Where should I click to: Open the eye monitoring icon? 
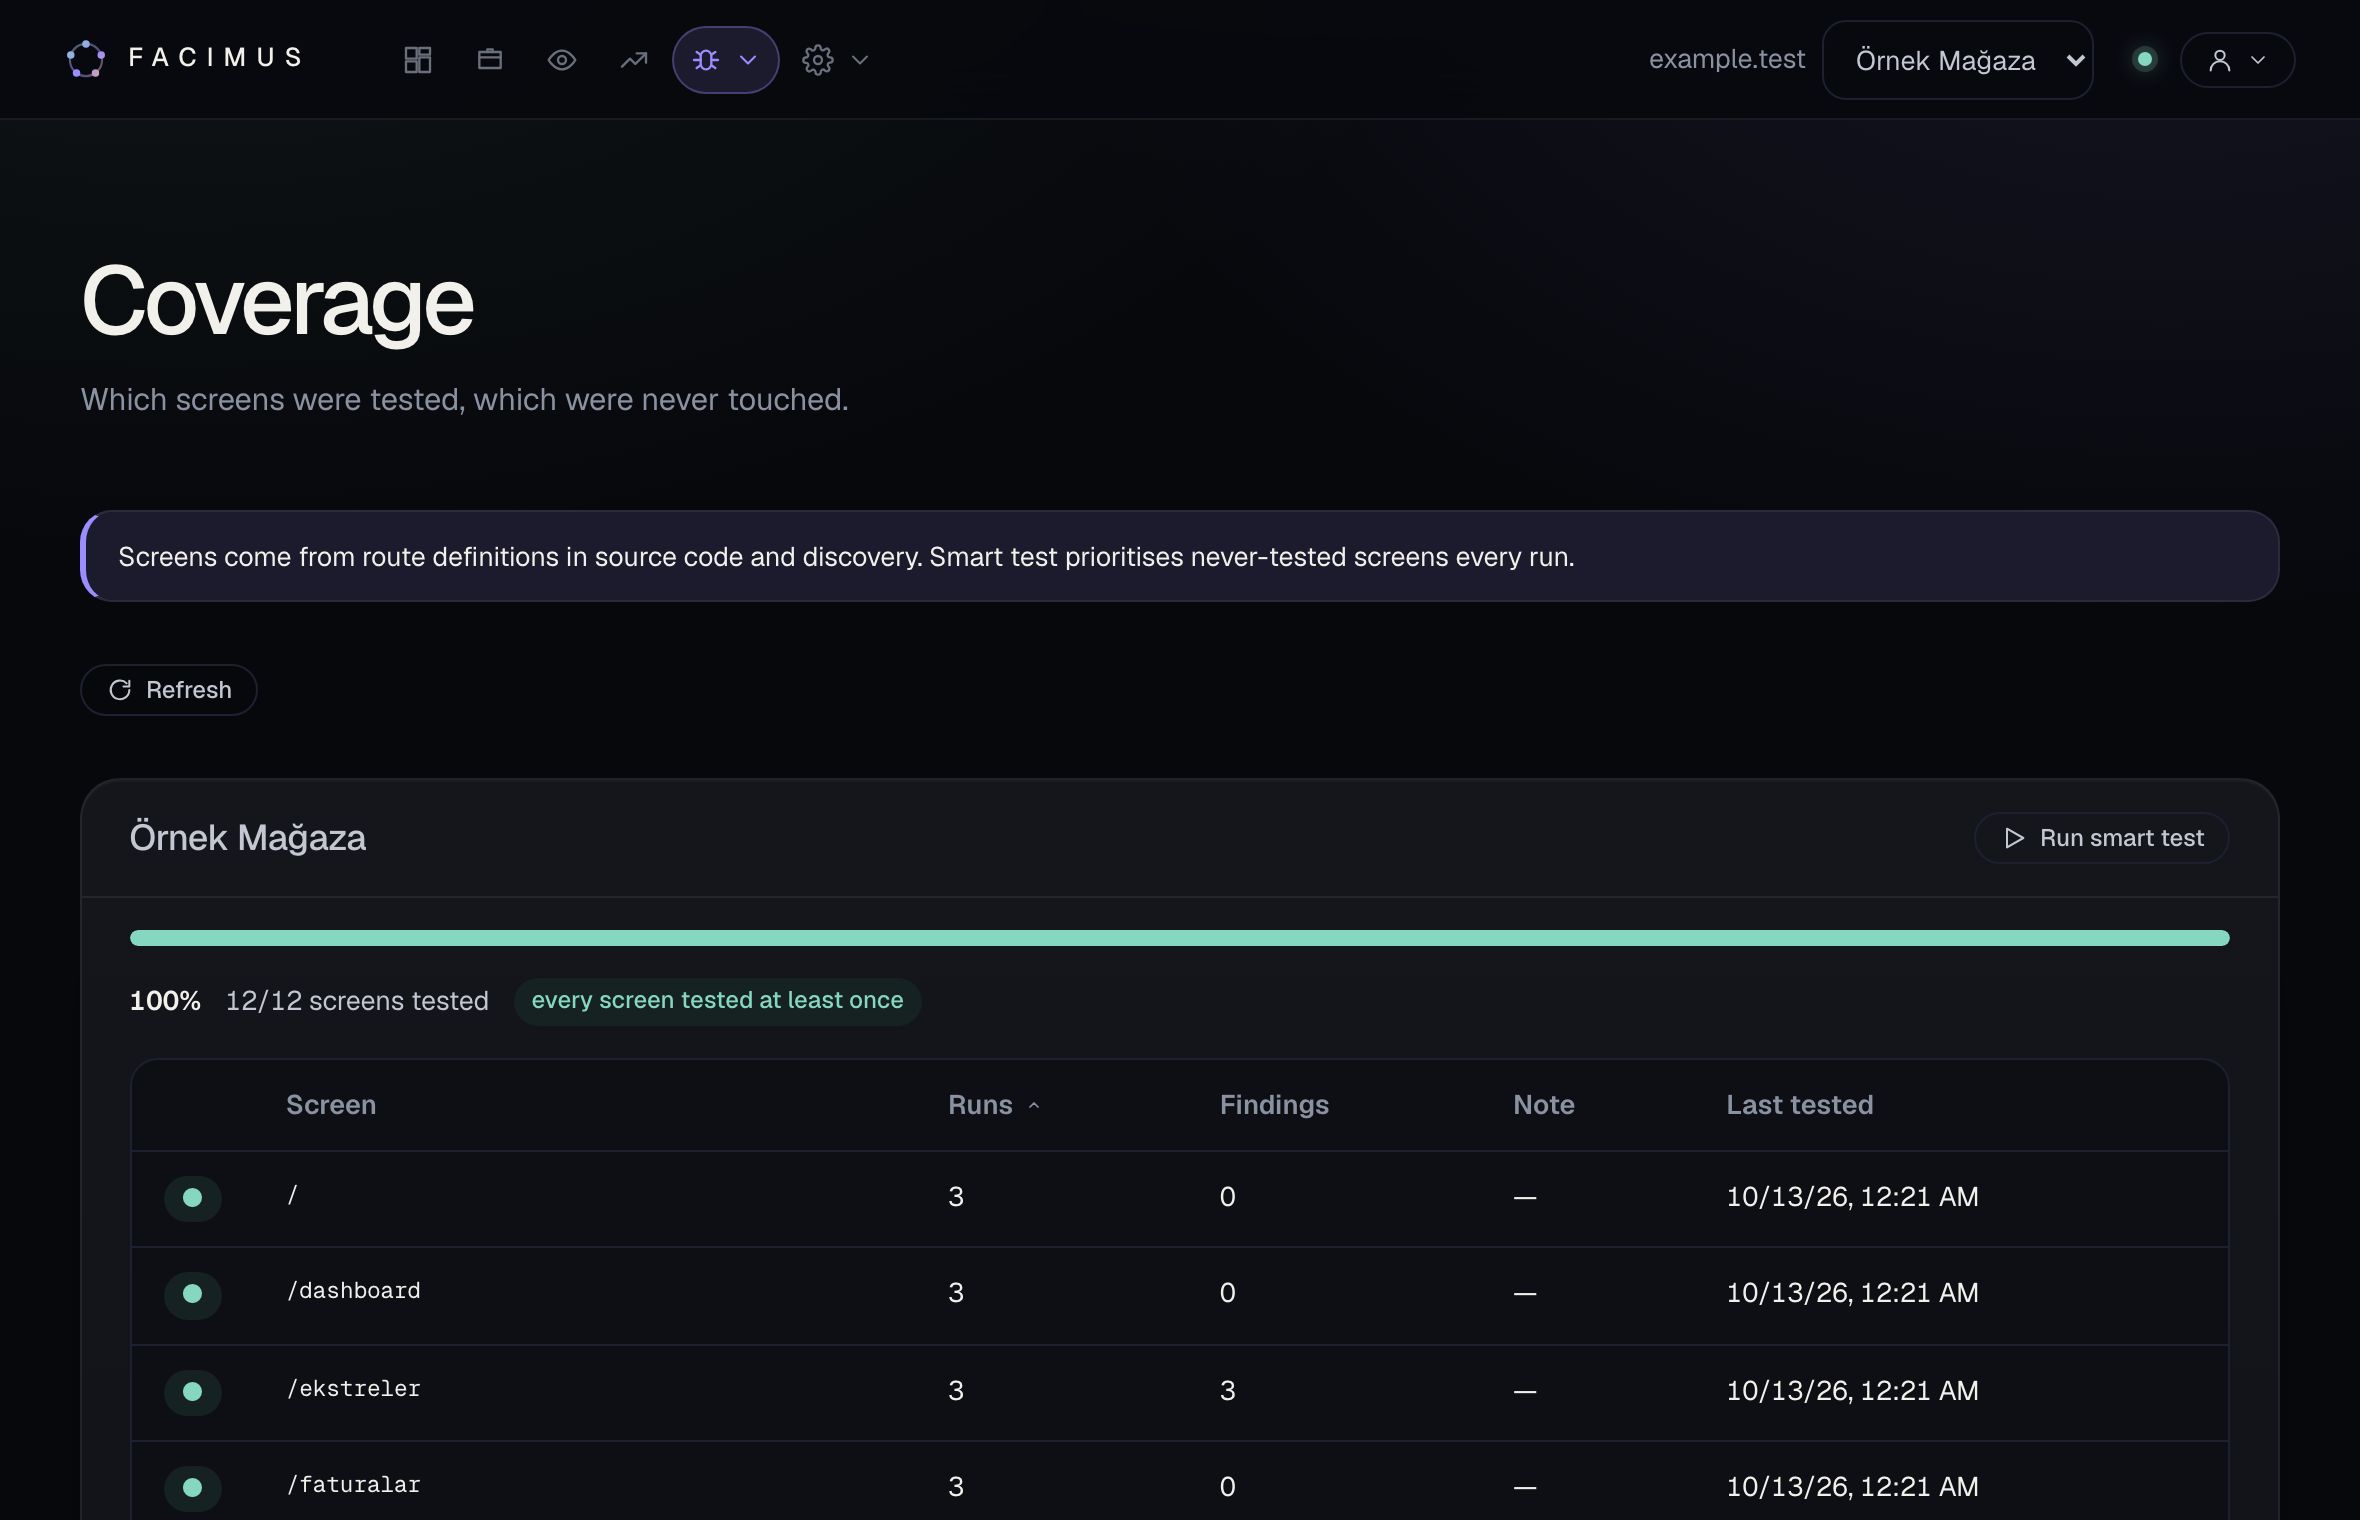tap(562, 60)
